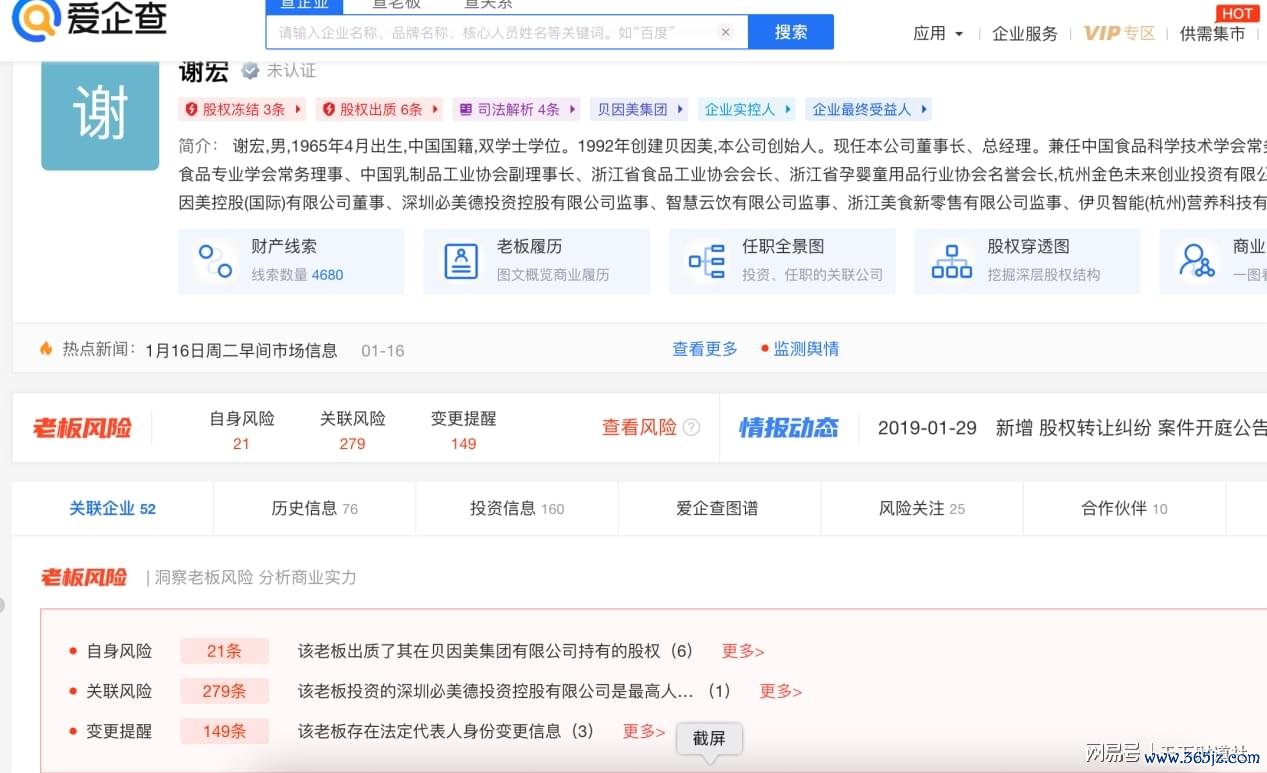Click the help question mark beside 查看风险
This screenshot has height=773, width=1267.
tap(691, 427)
